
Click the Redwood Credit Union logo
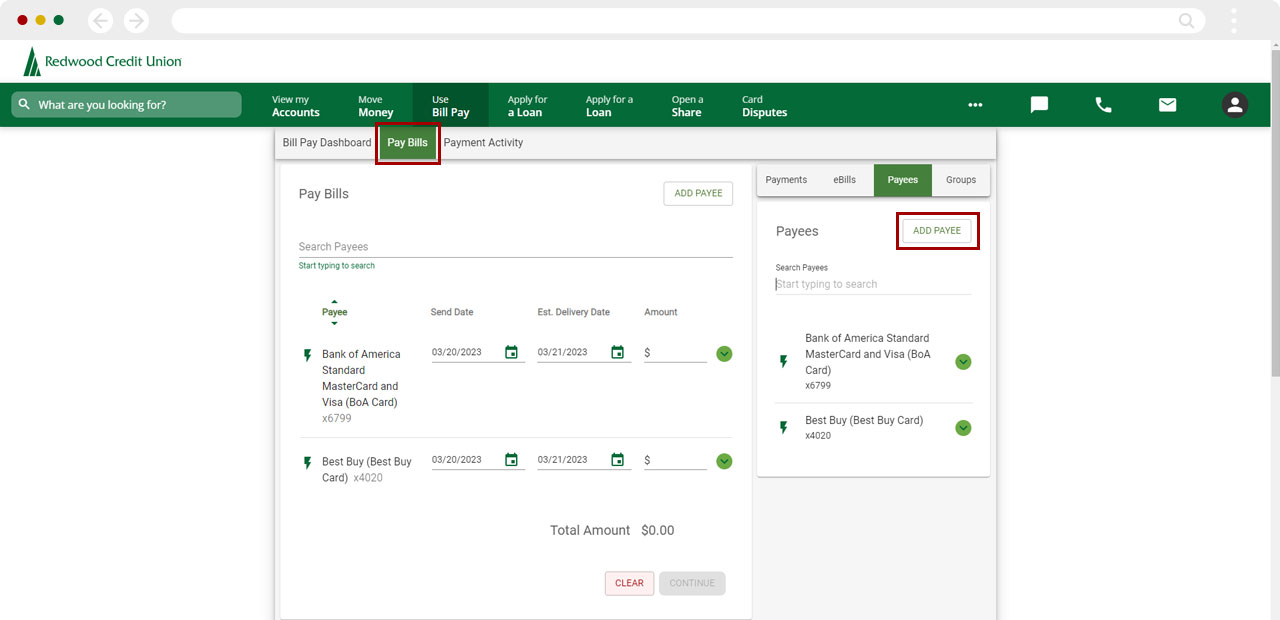102,61
